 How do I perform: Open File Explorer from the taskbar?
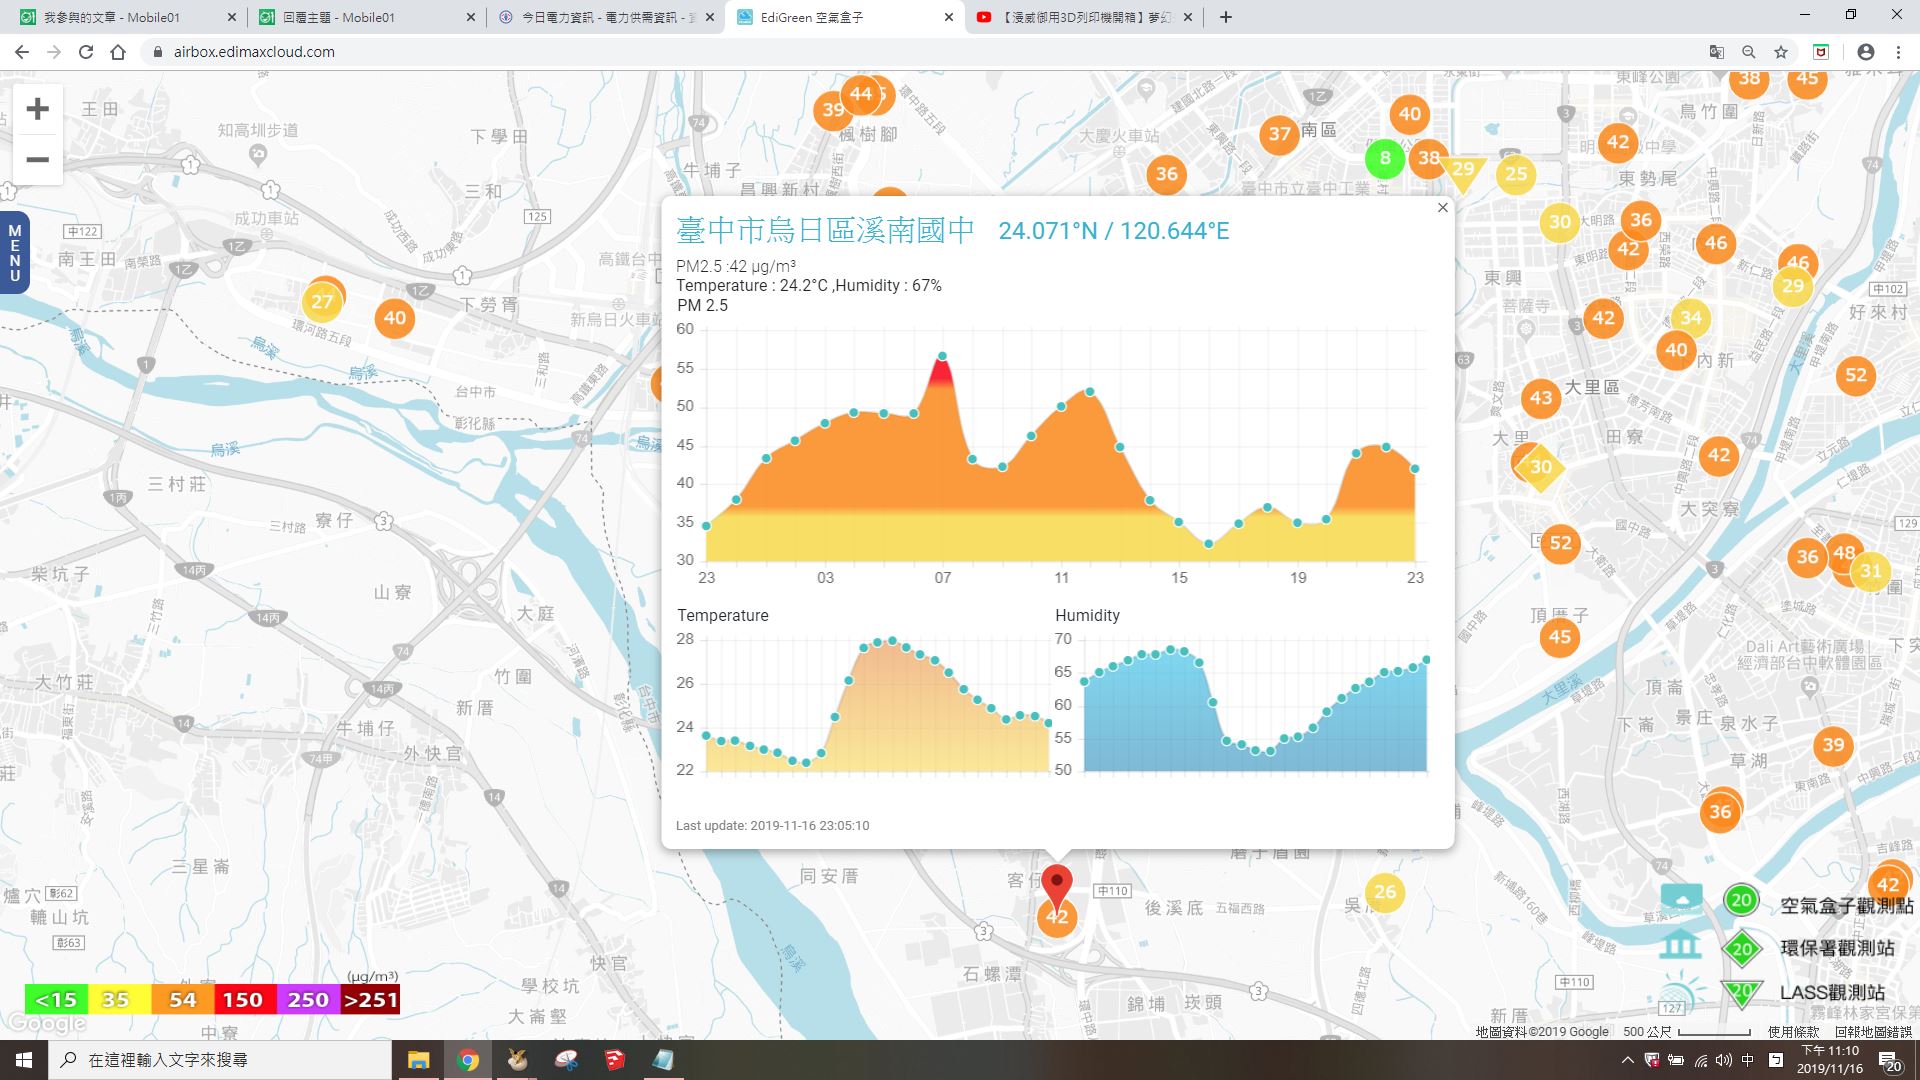click(x=418, y=1060)
